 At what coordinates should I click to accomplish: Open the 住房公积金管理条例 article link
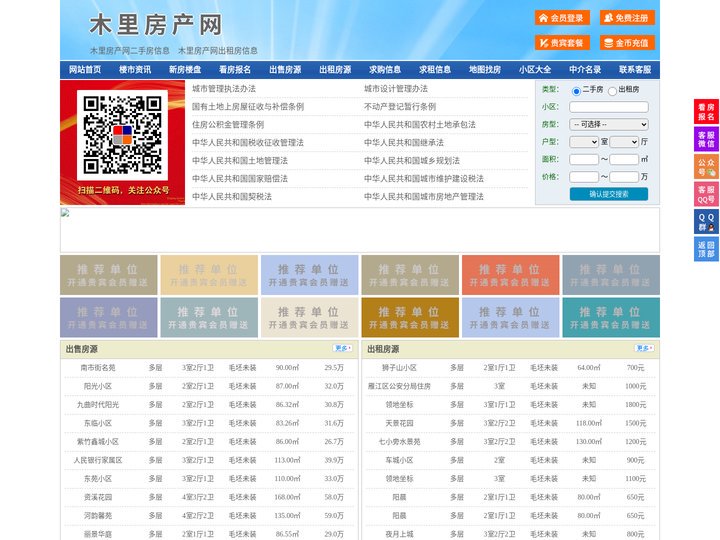(228, 124)
